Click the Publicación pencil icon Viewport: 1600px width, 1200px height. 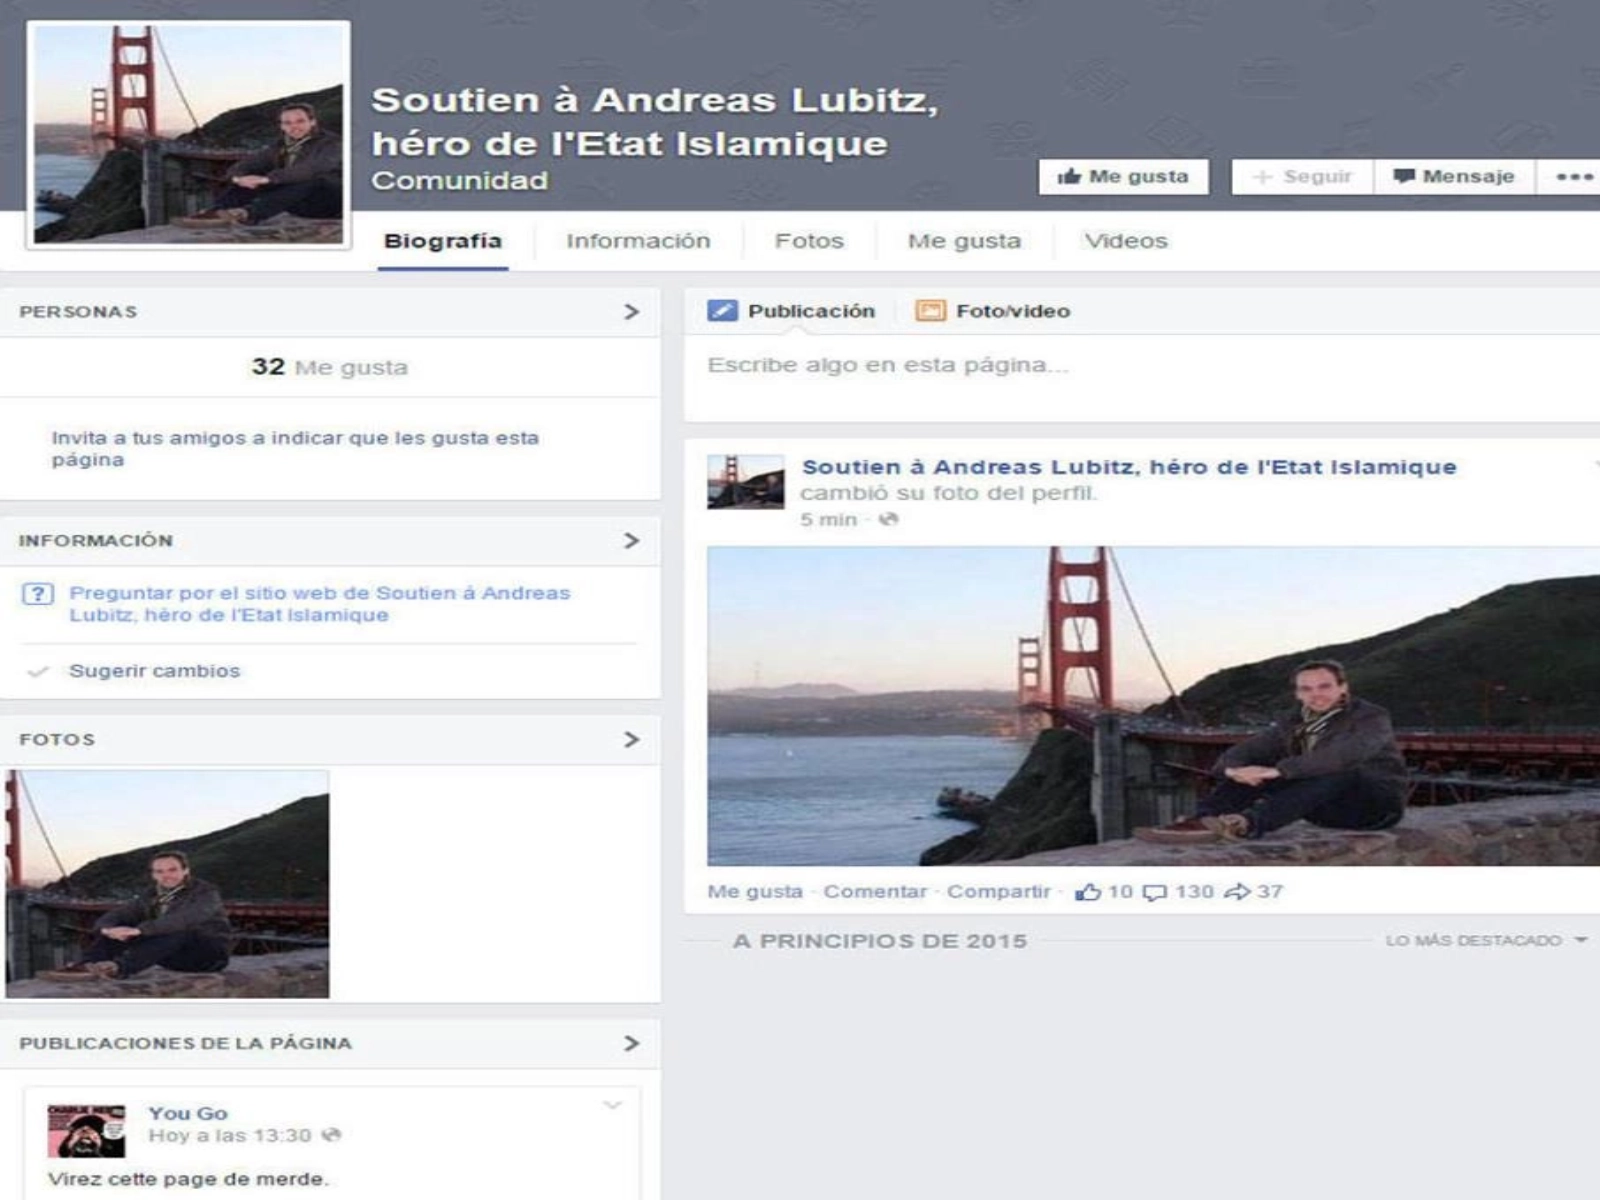pyautogui.click(x=722, y=311)
